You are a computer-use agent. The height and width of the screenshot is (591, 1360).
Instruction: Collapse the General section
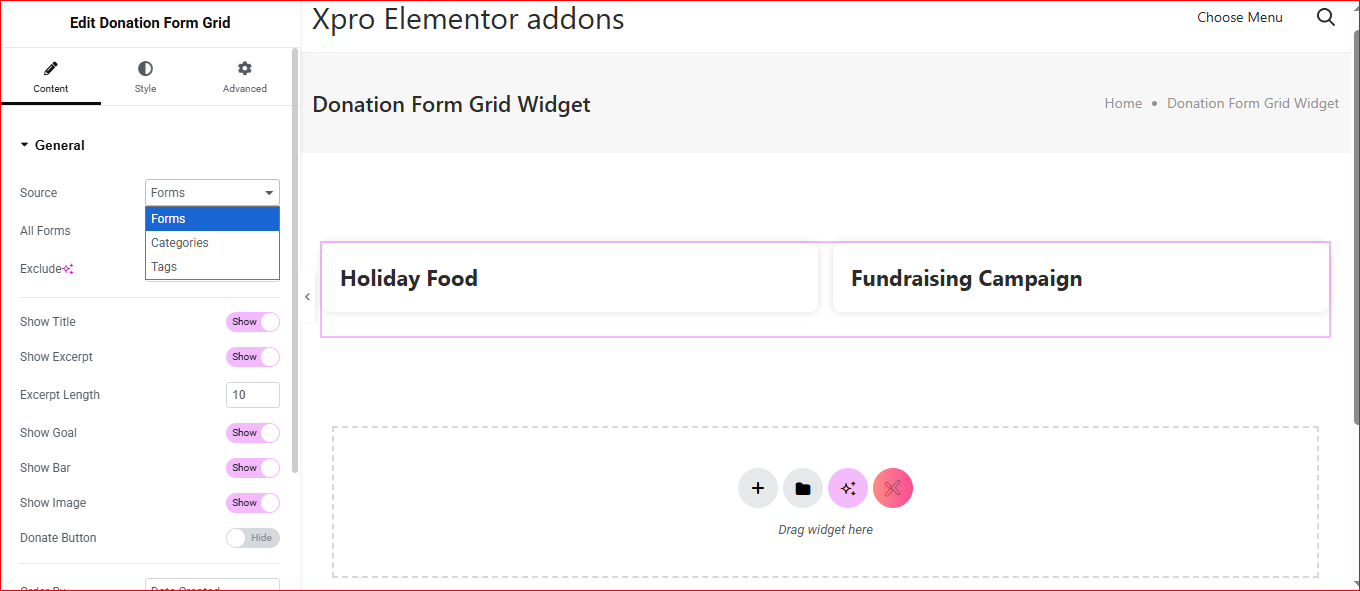[x=52, y=145]
